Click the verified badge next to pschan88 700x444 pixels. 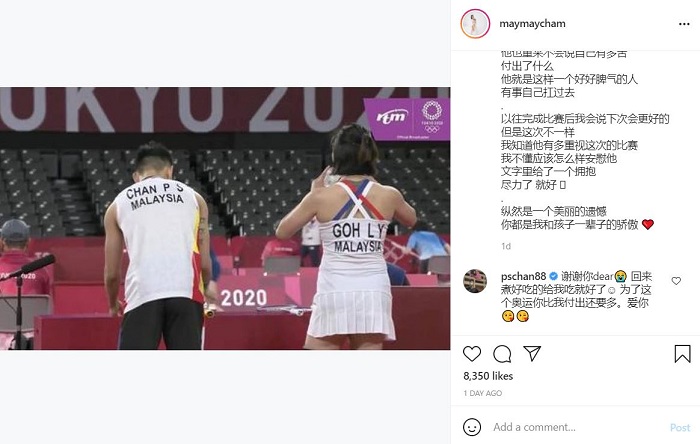(554, 276)
